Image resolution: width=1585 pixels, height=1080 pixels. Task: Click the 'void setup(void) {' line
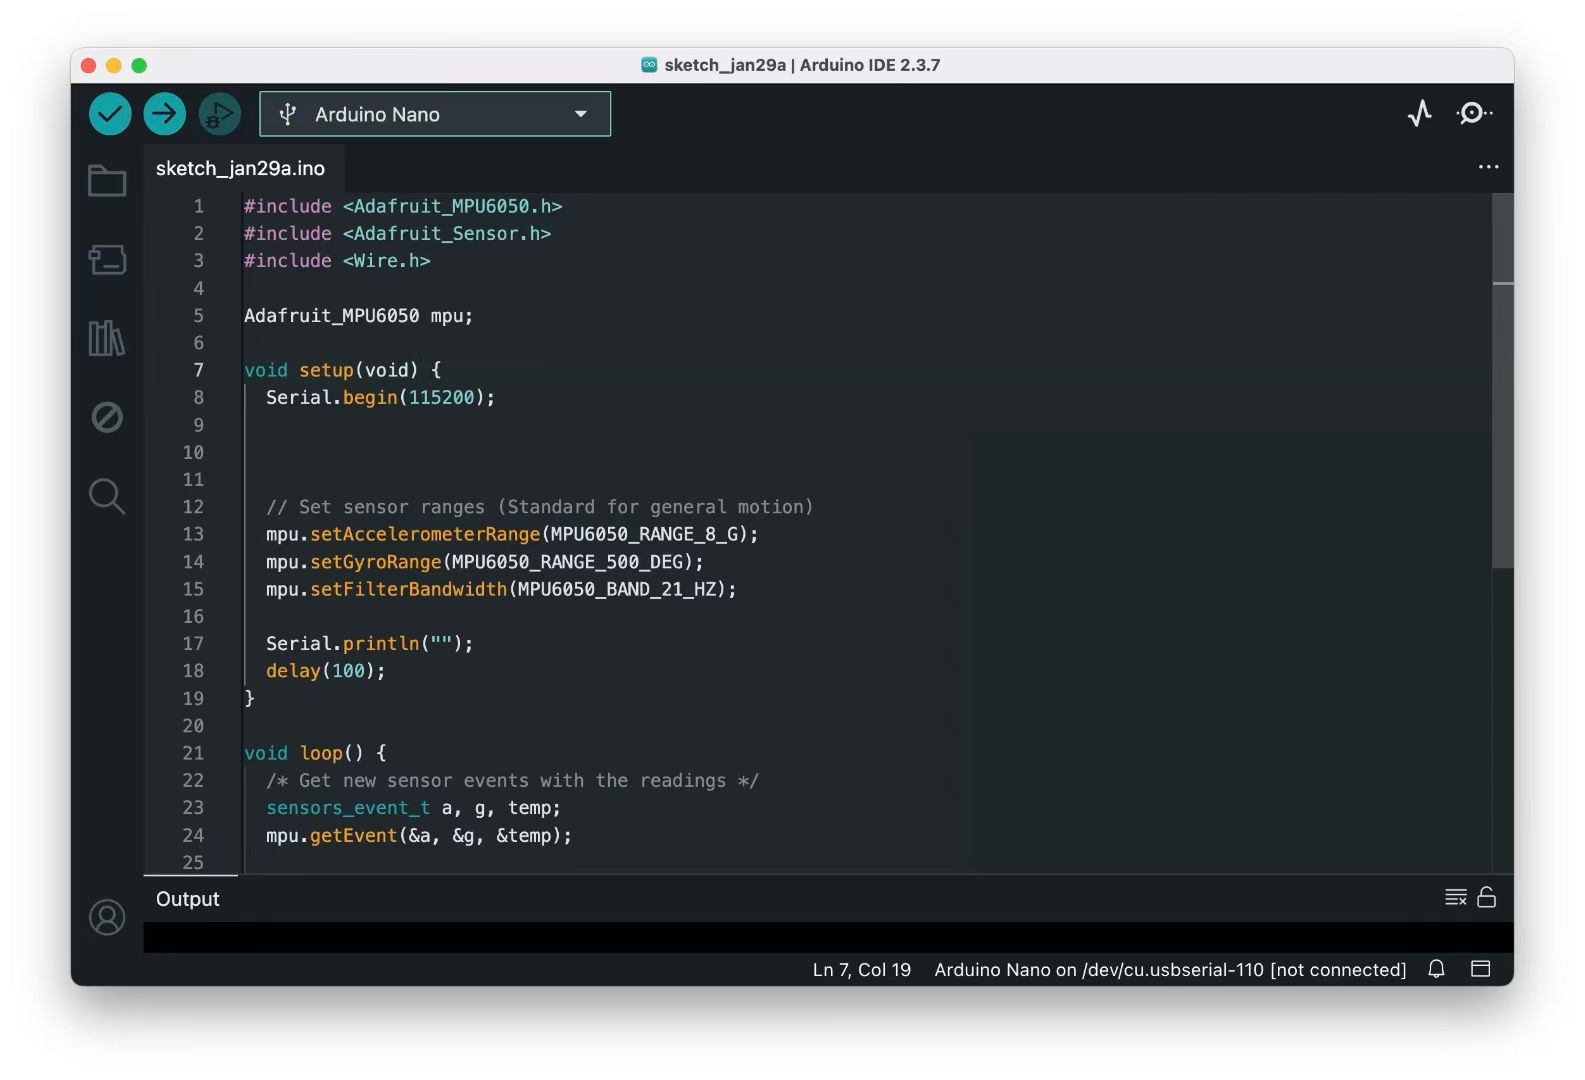coord(342,370)
